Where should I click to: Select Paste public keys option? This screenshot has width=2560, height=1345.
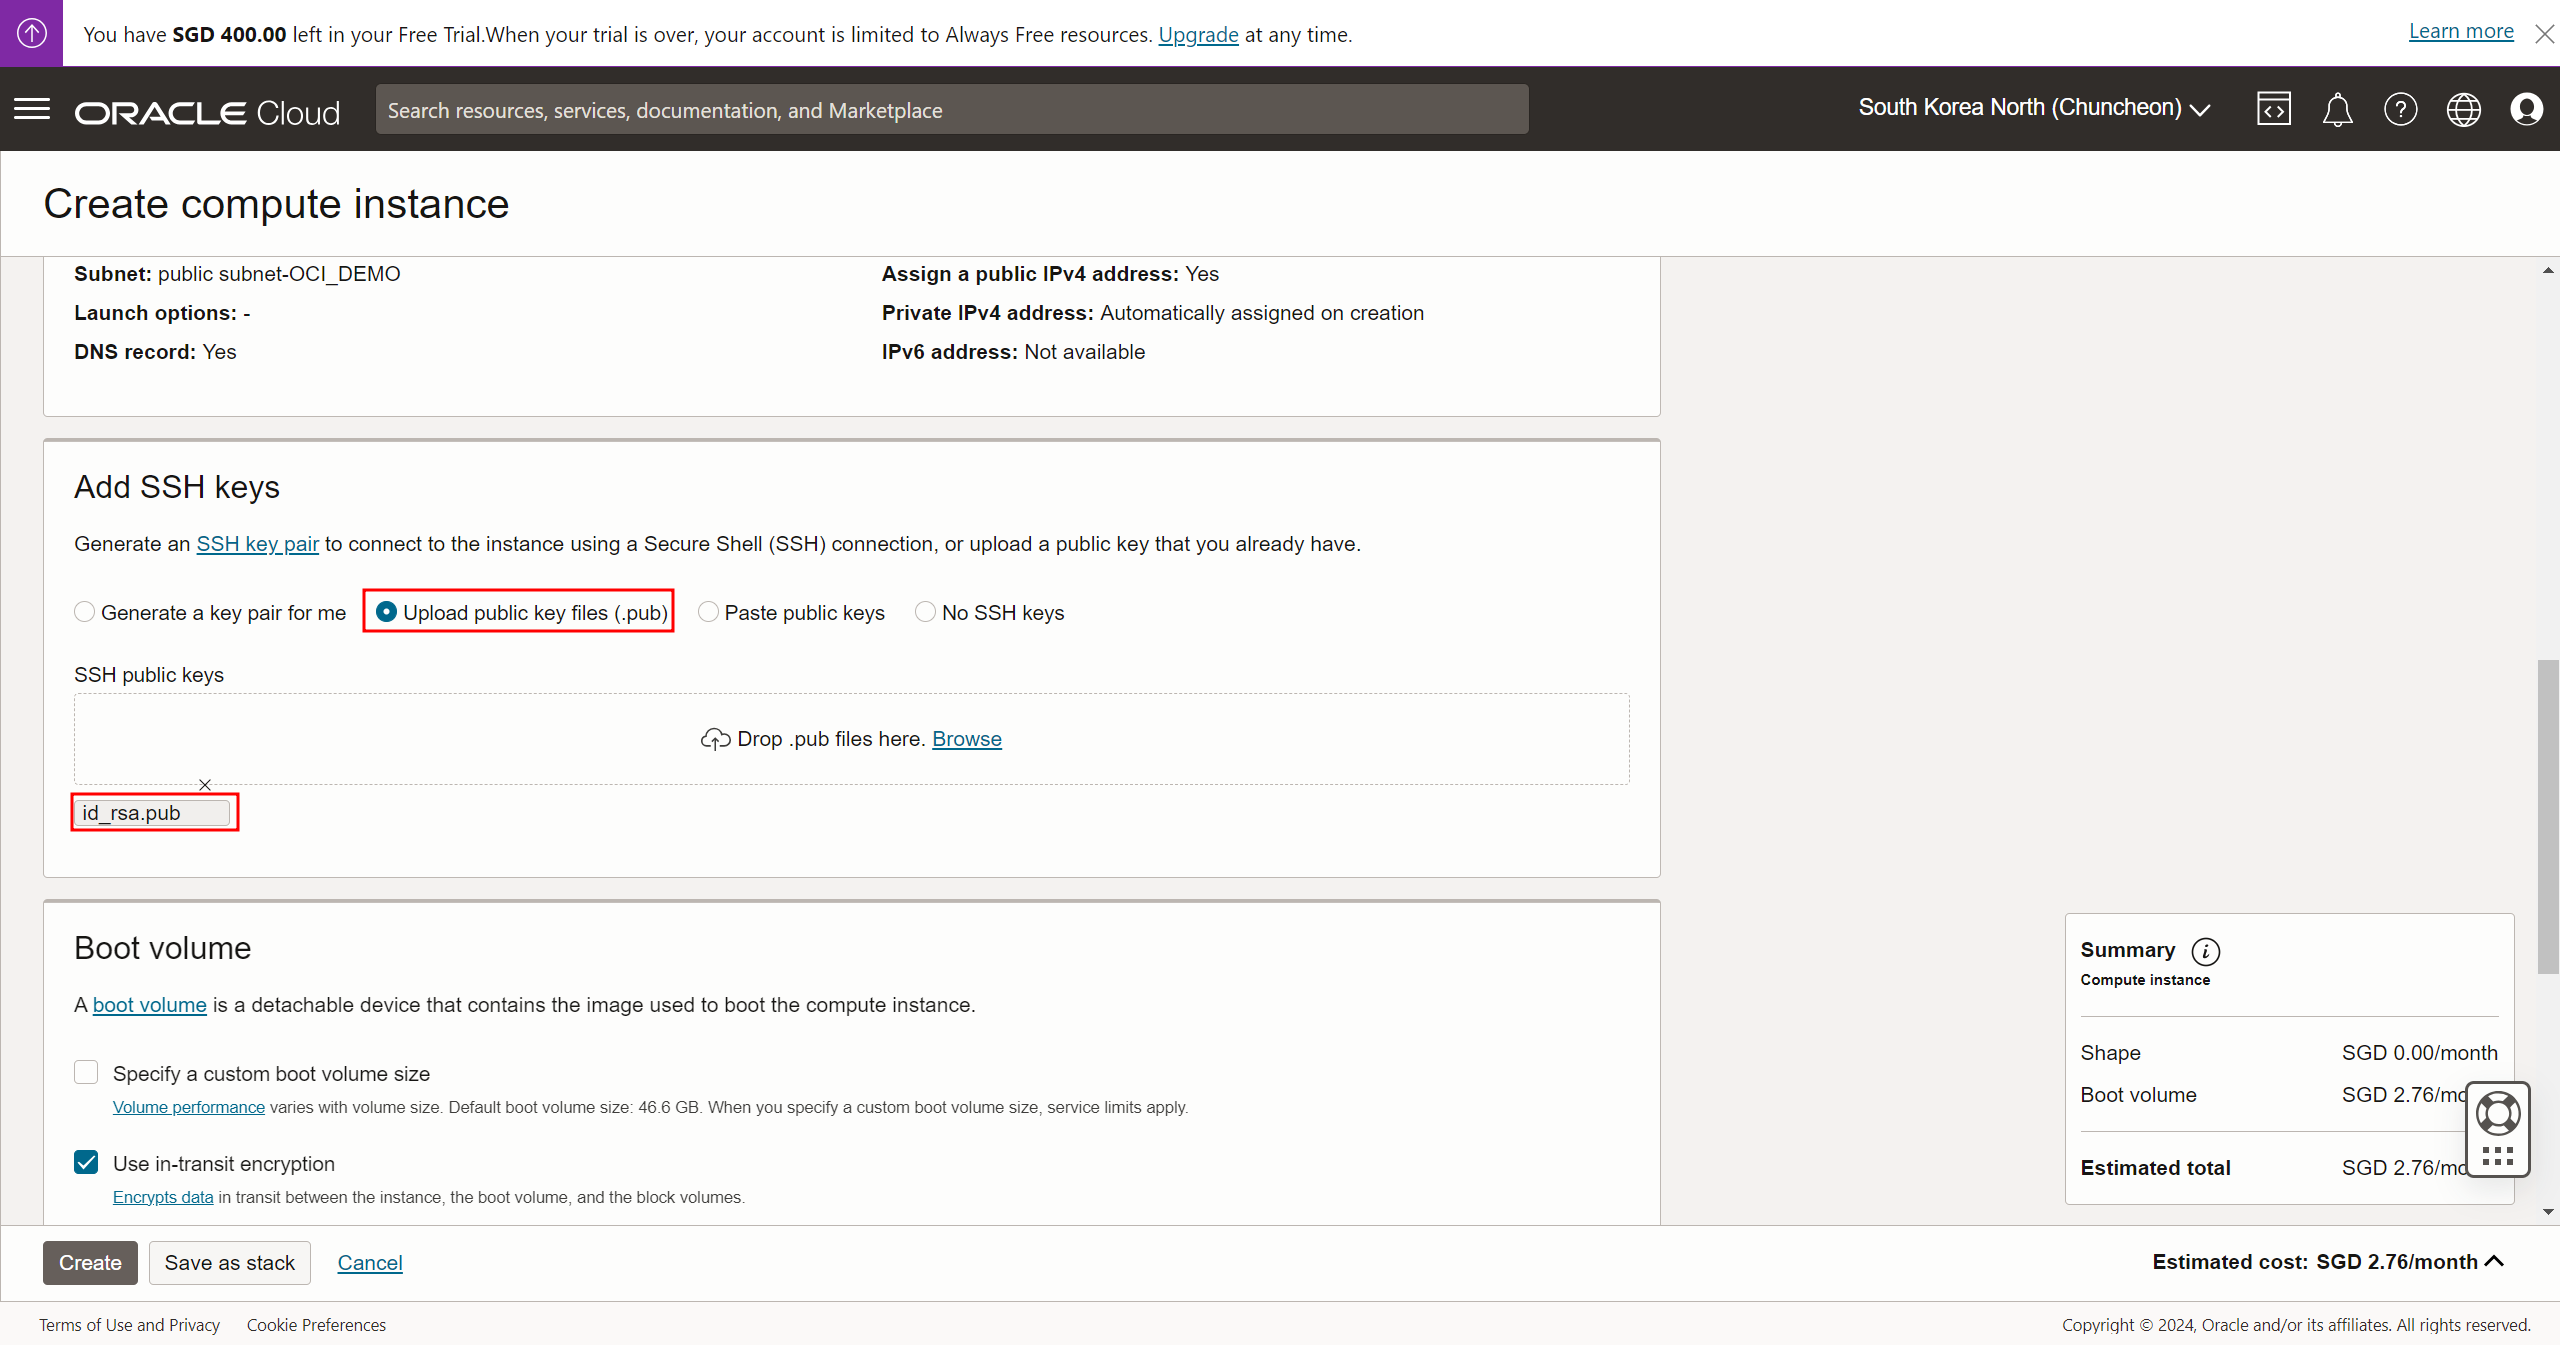708,612
